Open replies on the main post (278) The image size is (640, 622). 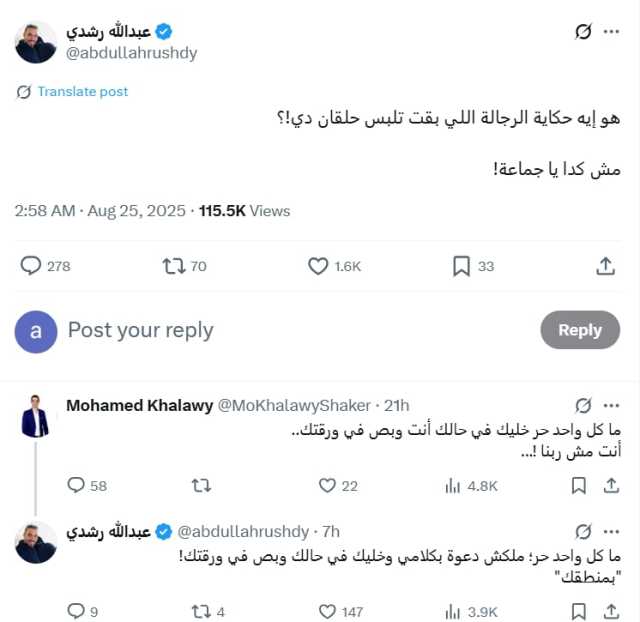(x=31, y=266)
